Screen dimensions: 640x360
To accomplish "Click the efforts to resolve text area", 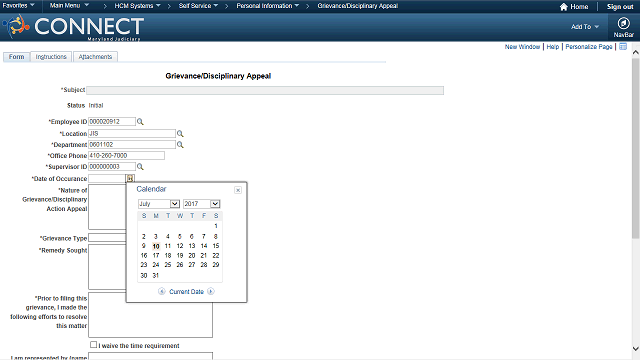I will [x=150, y=315].
